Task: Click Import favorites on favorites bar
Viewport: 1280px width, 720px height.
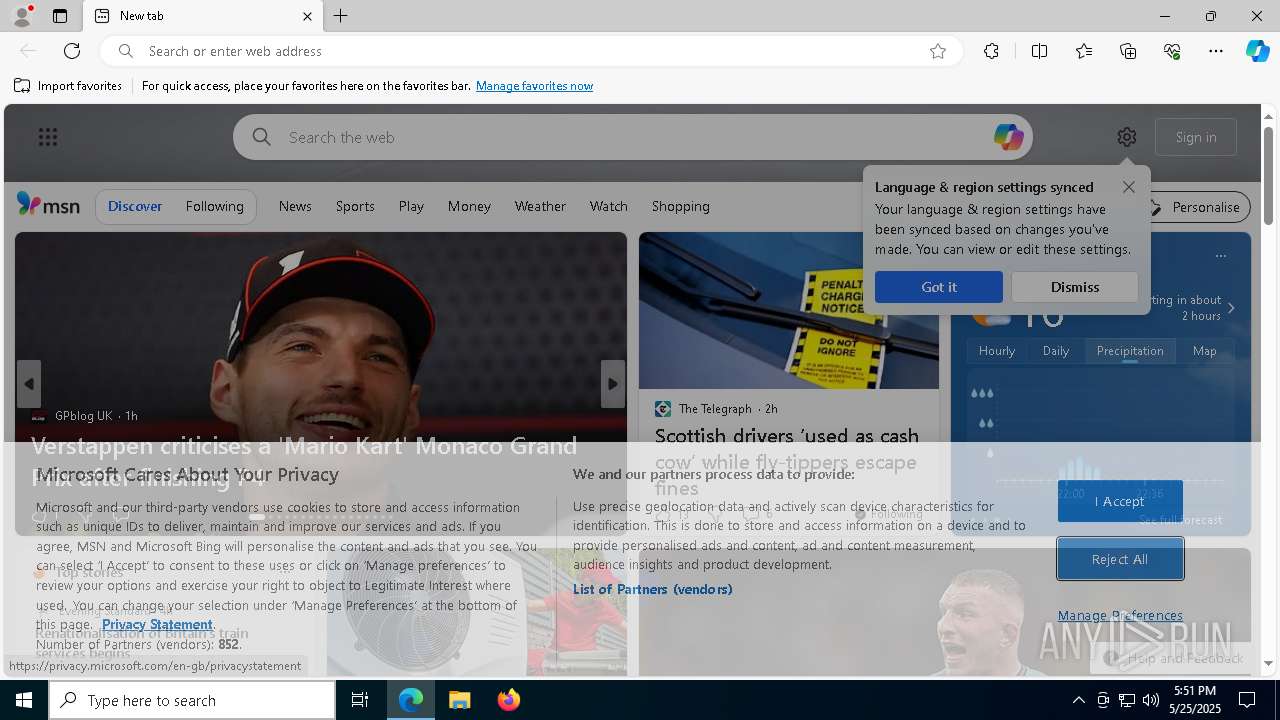Action: tap(68, 86)
